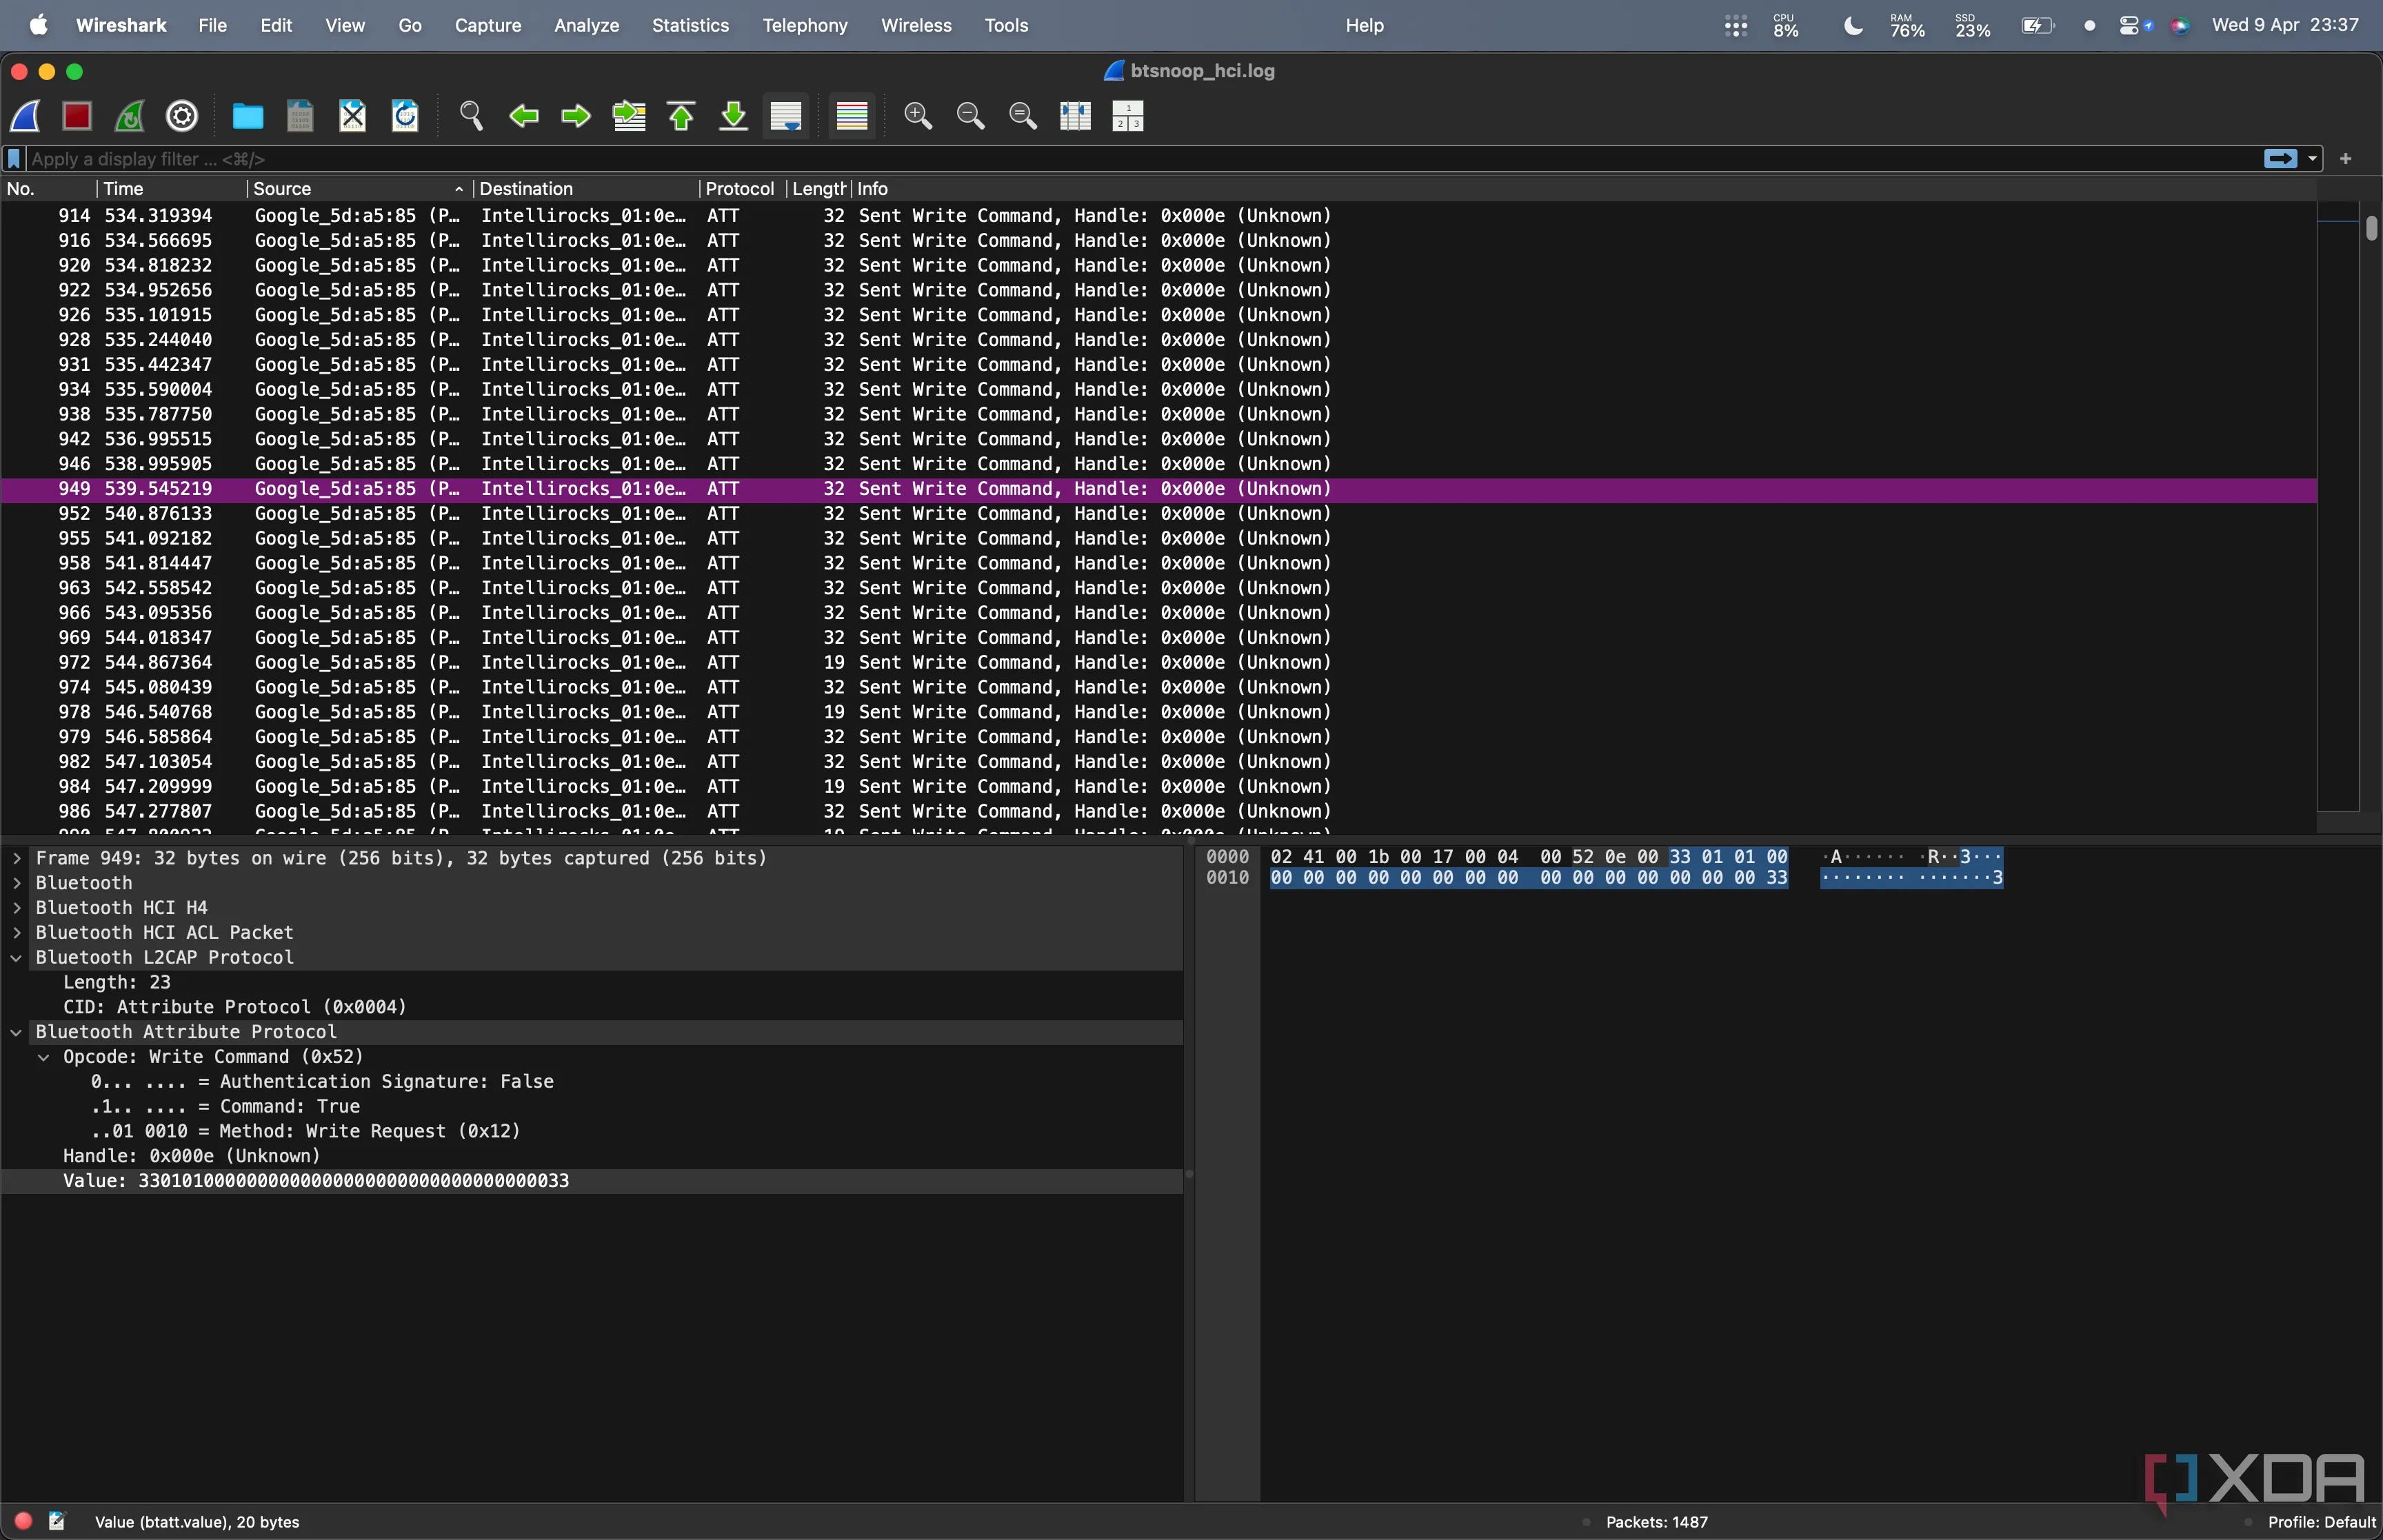Open the recent display filters dropdown
This screenshot has height=1540, width=2383.
[2312, 159]
